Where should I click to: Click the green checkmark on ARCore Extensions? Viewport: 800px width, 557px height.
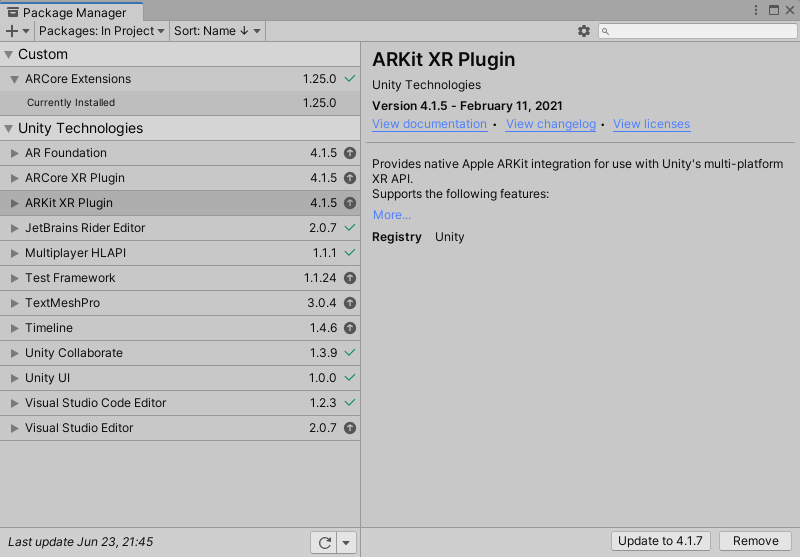pos(349,79)
